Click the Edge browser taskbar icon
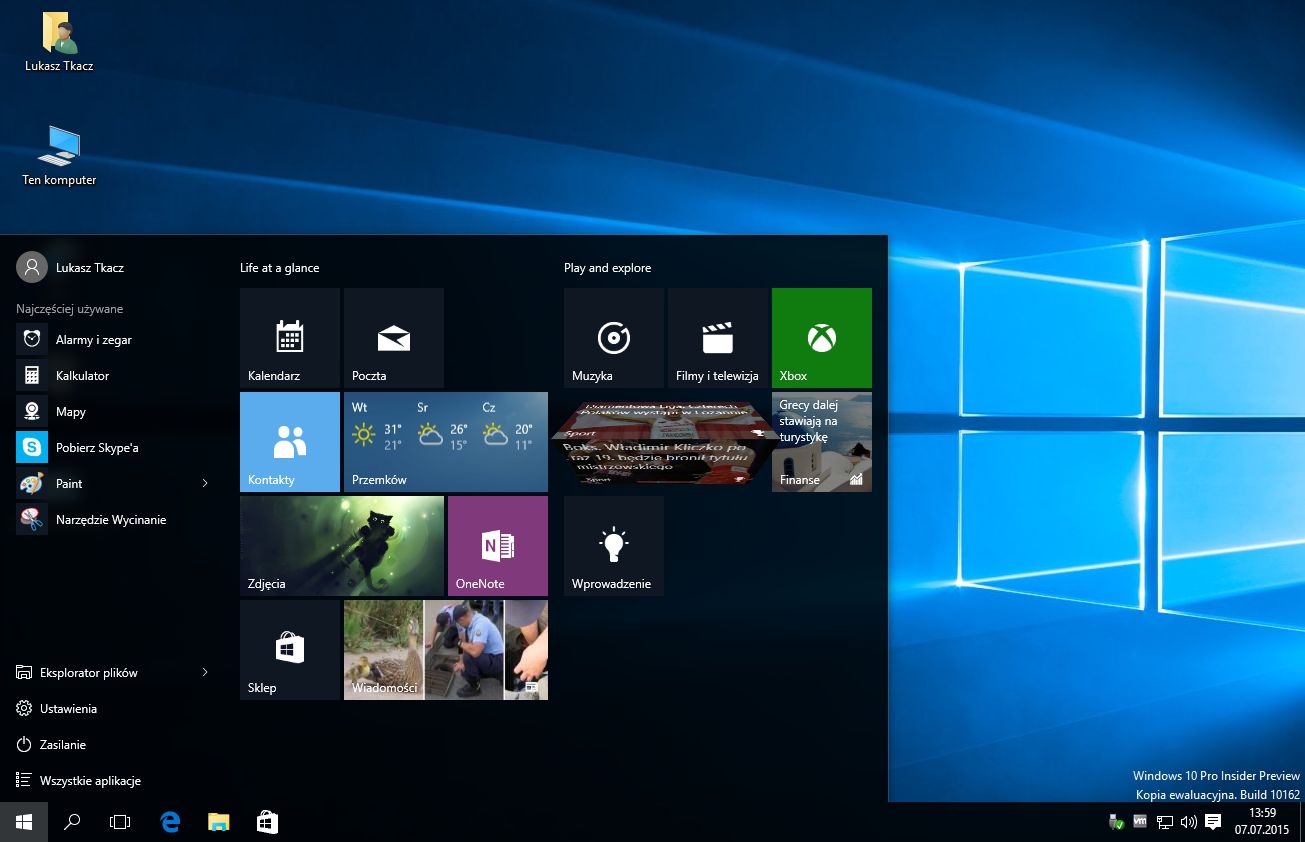1305x842 pixels. 170,822
